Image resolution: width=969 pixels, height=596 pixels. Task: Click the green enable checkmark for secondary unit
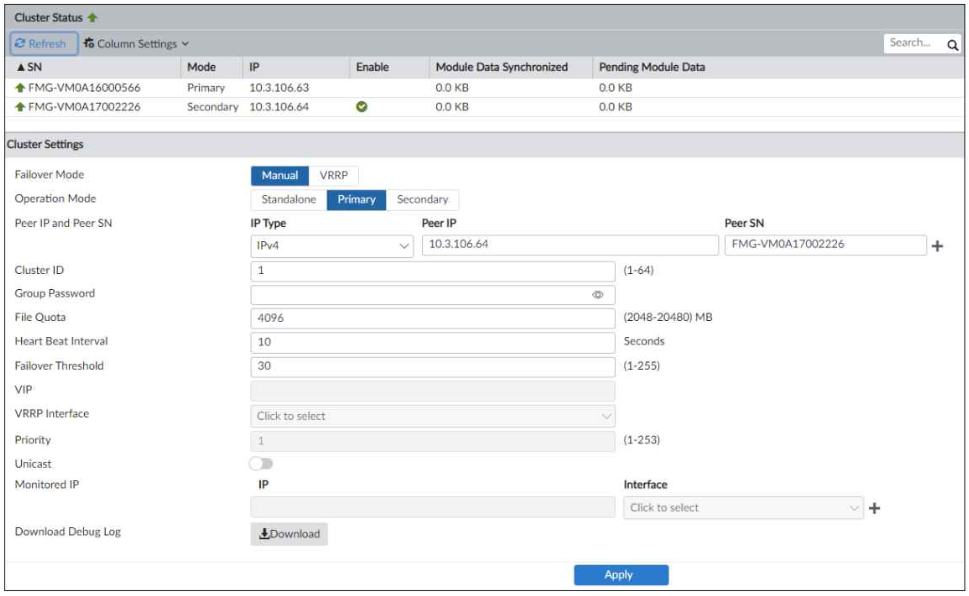(362, 107)
